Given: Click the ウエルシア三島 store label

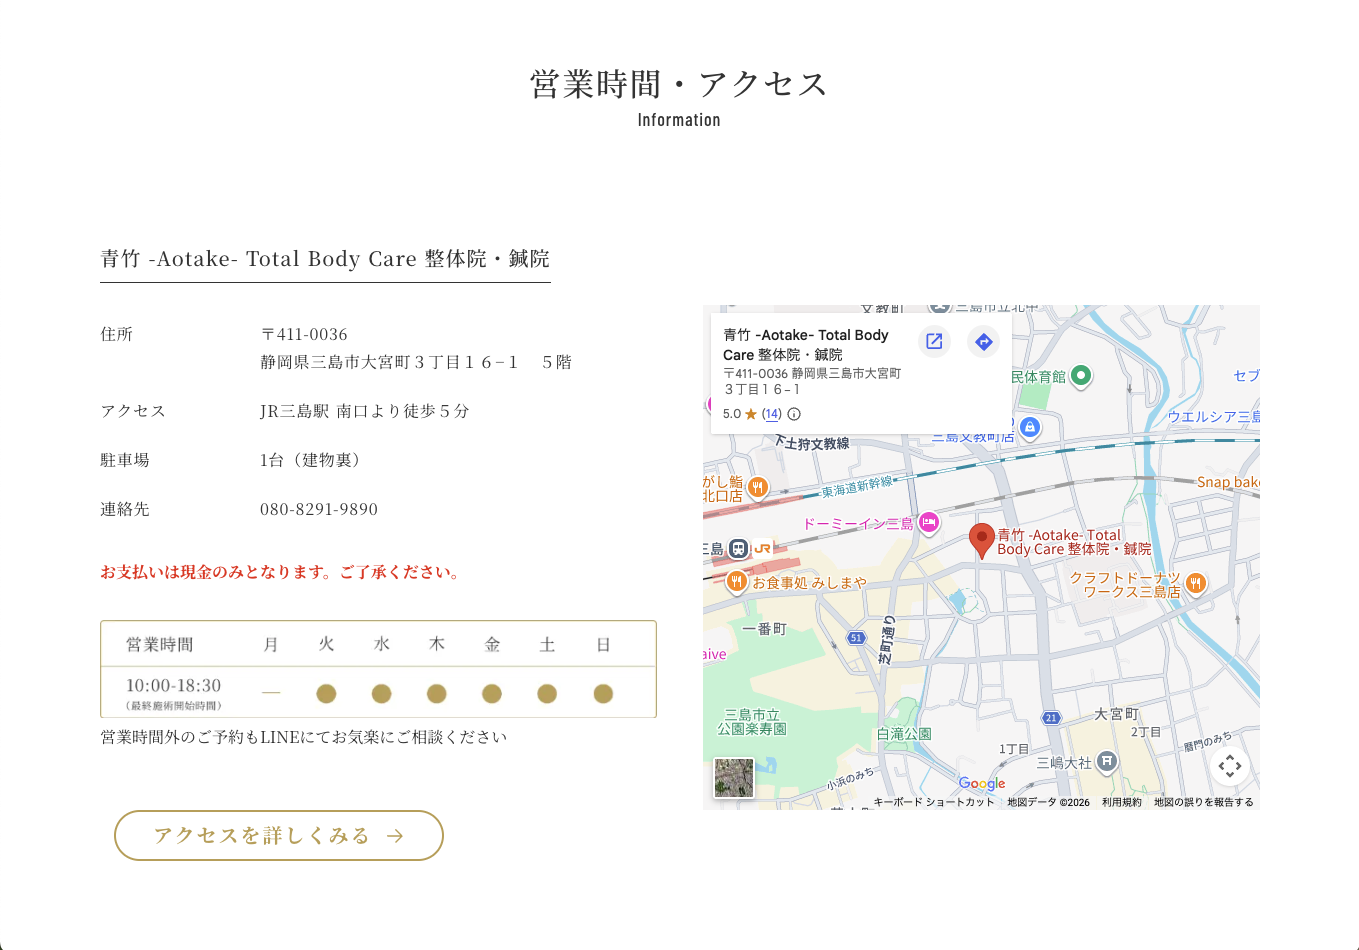Looking at the screenshot, I should 1213,416.
